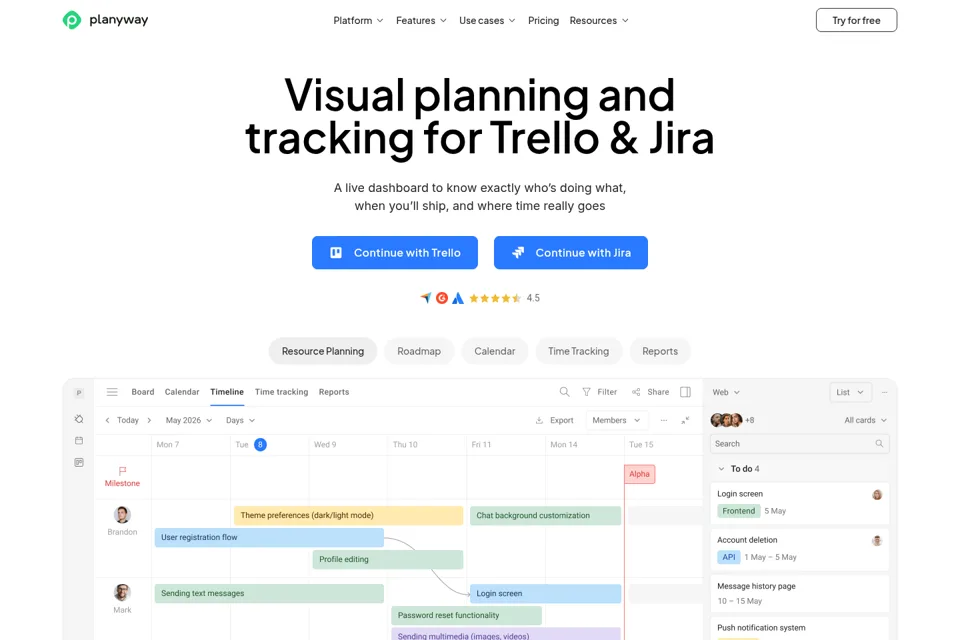Click the Filter funnel icon
Image resolution: width=960 pixels, height=640 pixels.
(x=587, y=392)
